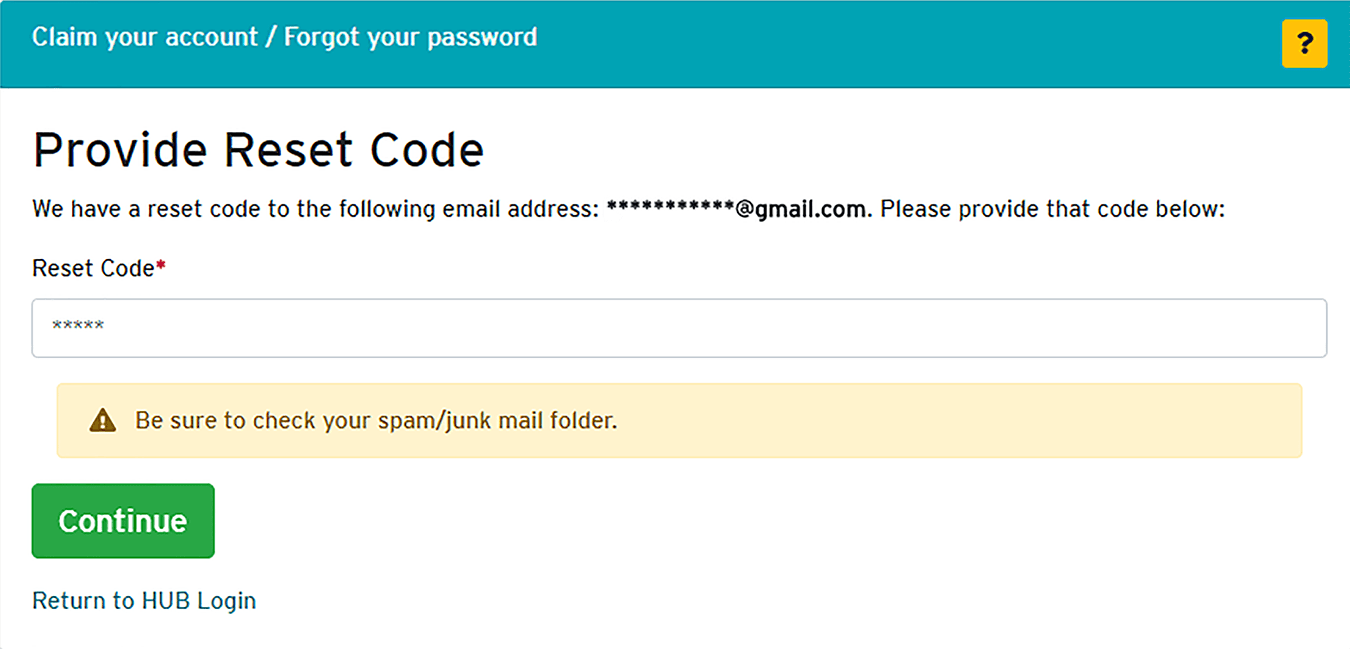
Task: Click the 'Please provide that code below' text
Action: coord(1052,210)
